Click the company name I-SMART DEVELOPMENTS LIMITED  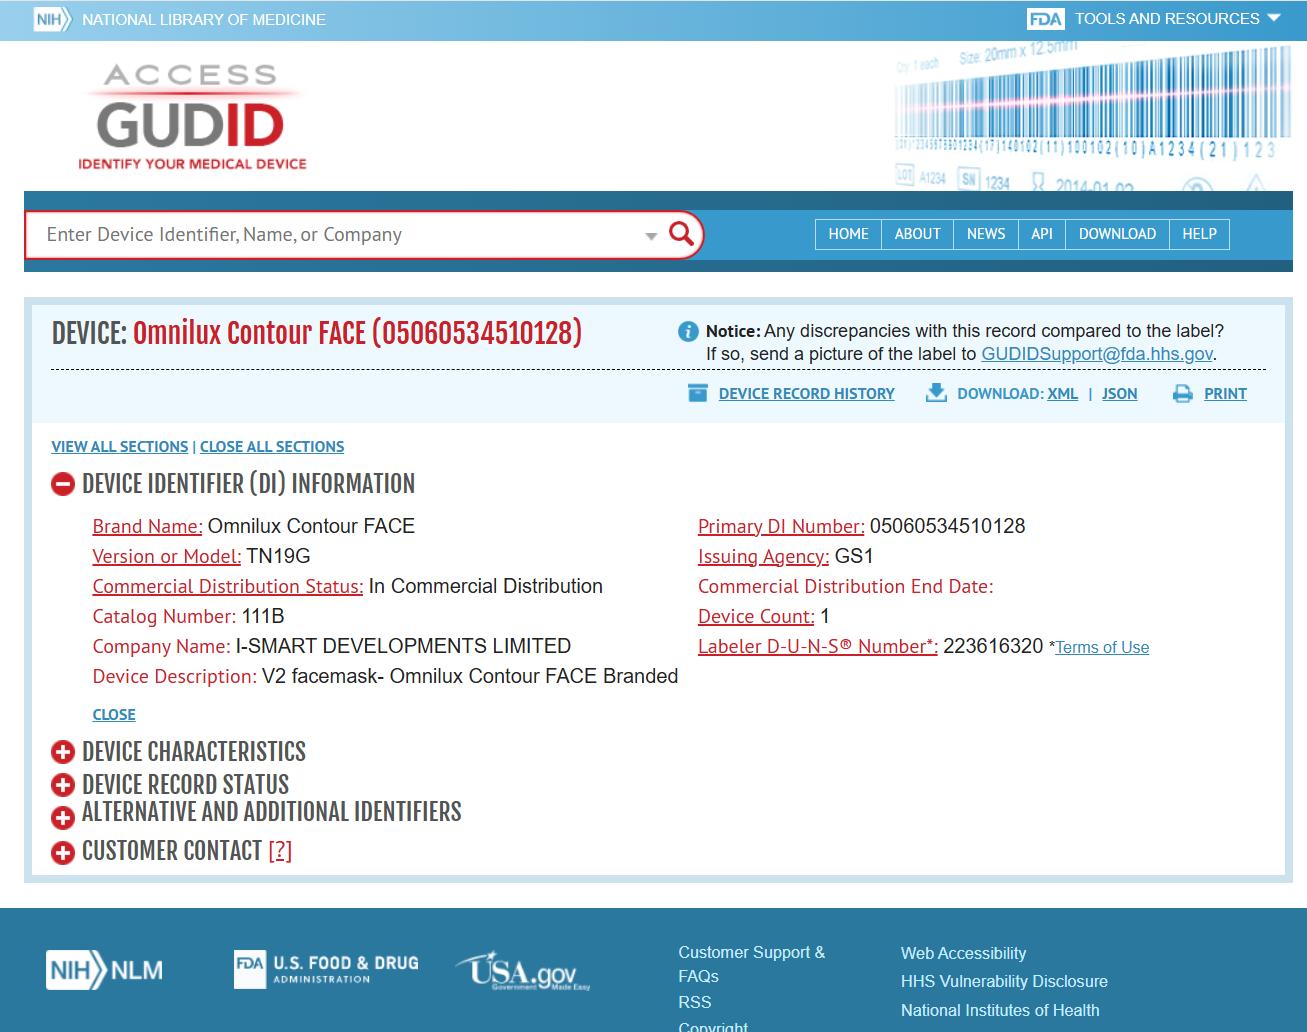[403, 647]
